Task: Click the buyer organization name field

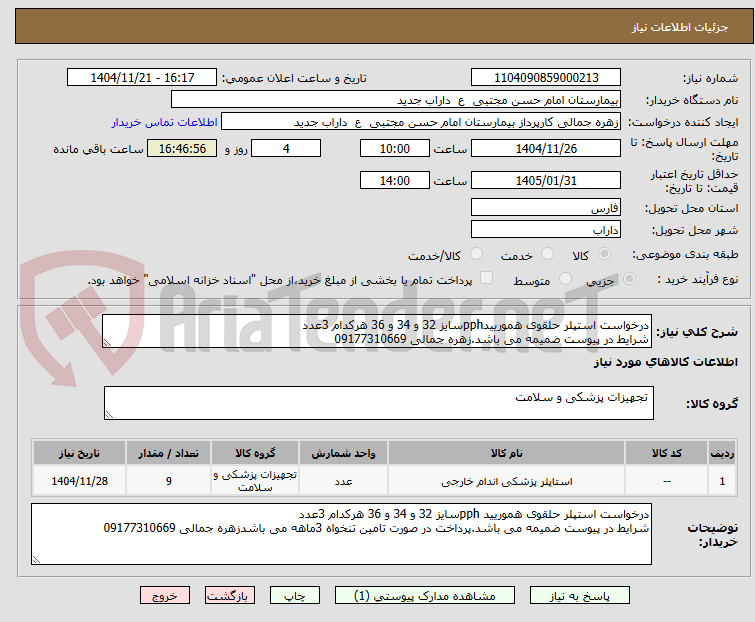Action: [396, 100]
